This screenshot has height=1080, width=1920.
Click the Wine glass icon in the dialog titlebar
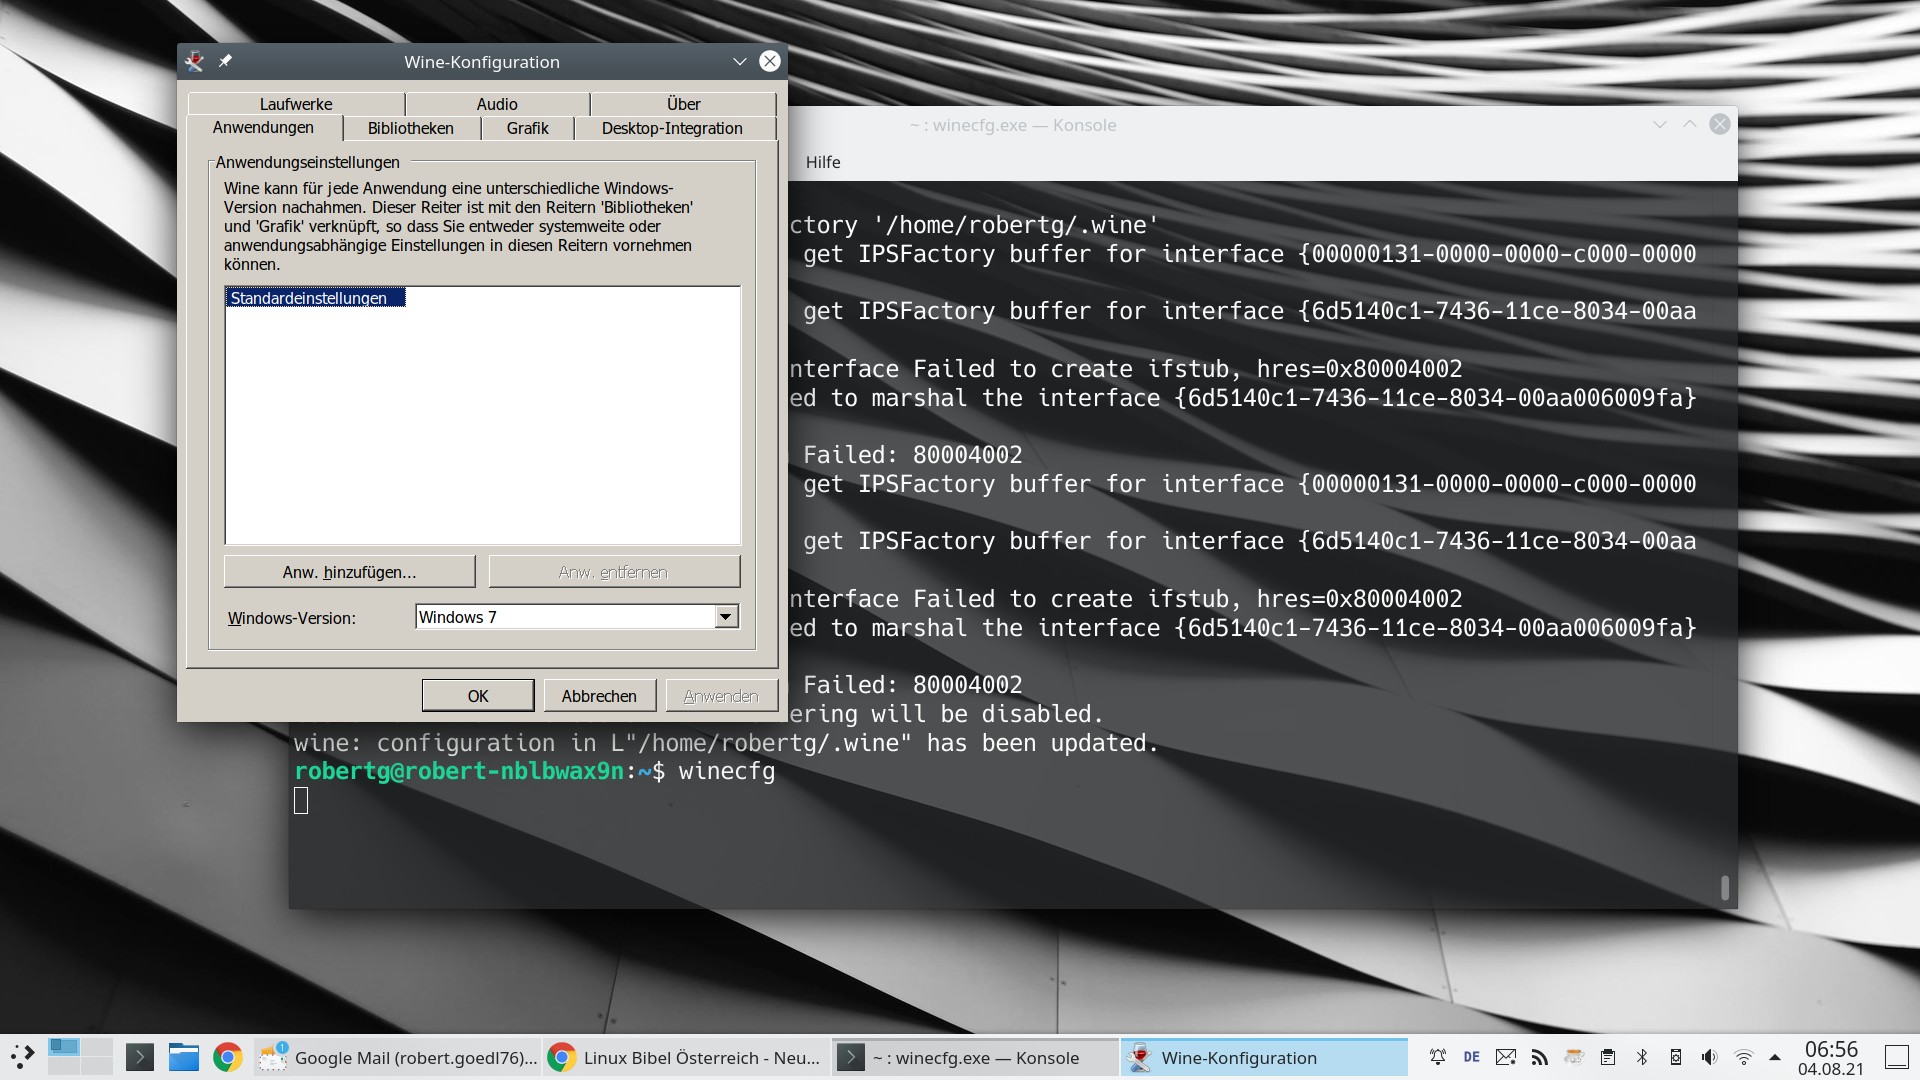pos(196,61)
